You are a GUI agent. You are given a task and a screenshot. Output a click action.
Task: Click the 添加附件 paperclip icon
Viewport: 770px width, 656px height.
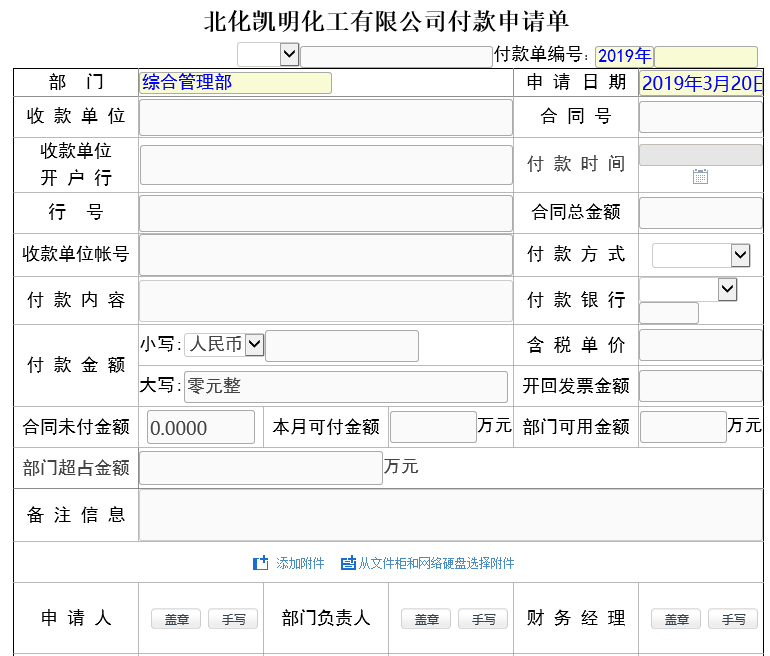tap(260, 563)
